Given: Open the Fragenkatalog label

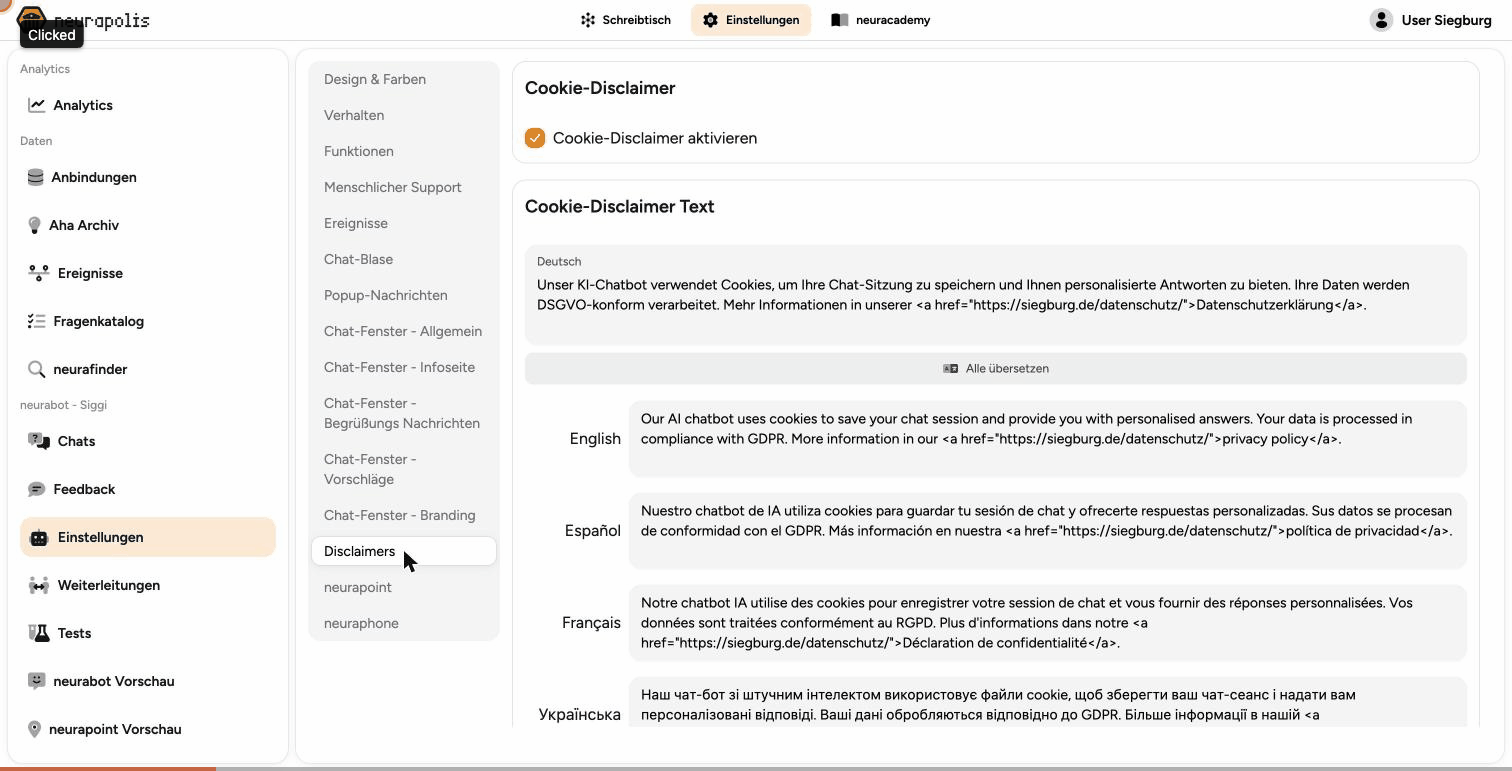Looking at the screenshot, I should [x=99, y=321].
